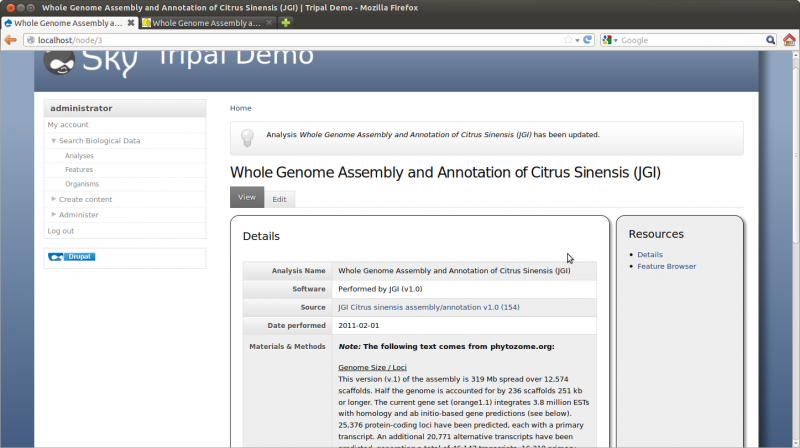Go to the Home breadcrumb link
Screen dimensions: 800x448
(240, 108)
